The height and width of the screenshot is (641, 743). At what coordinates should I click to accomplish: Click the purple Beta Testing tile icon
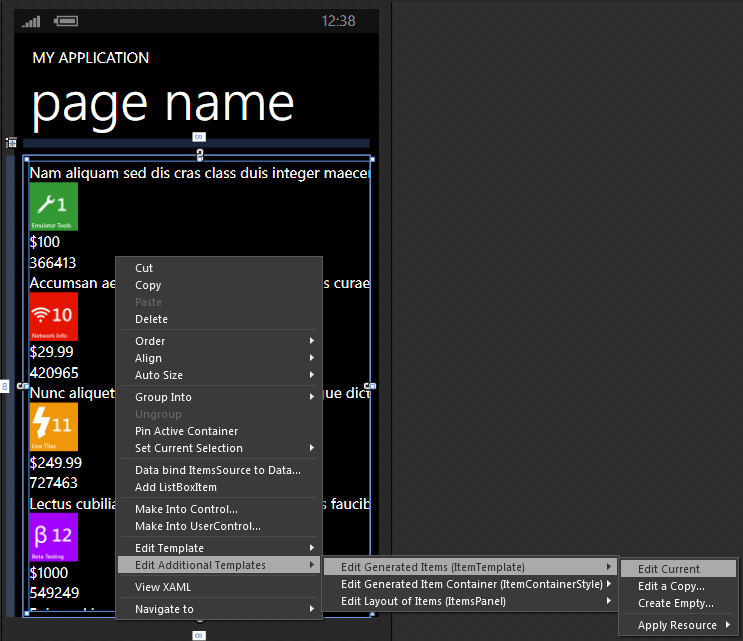(x=53, y=537)
